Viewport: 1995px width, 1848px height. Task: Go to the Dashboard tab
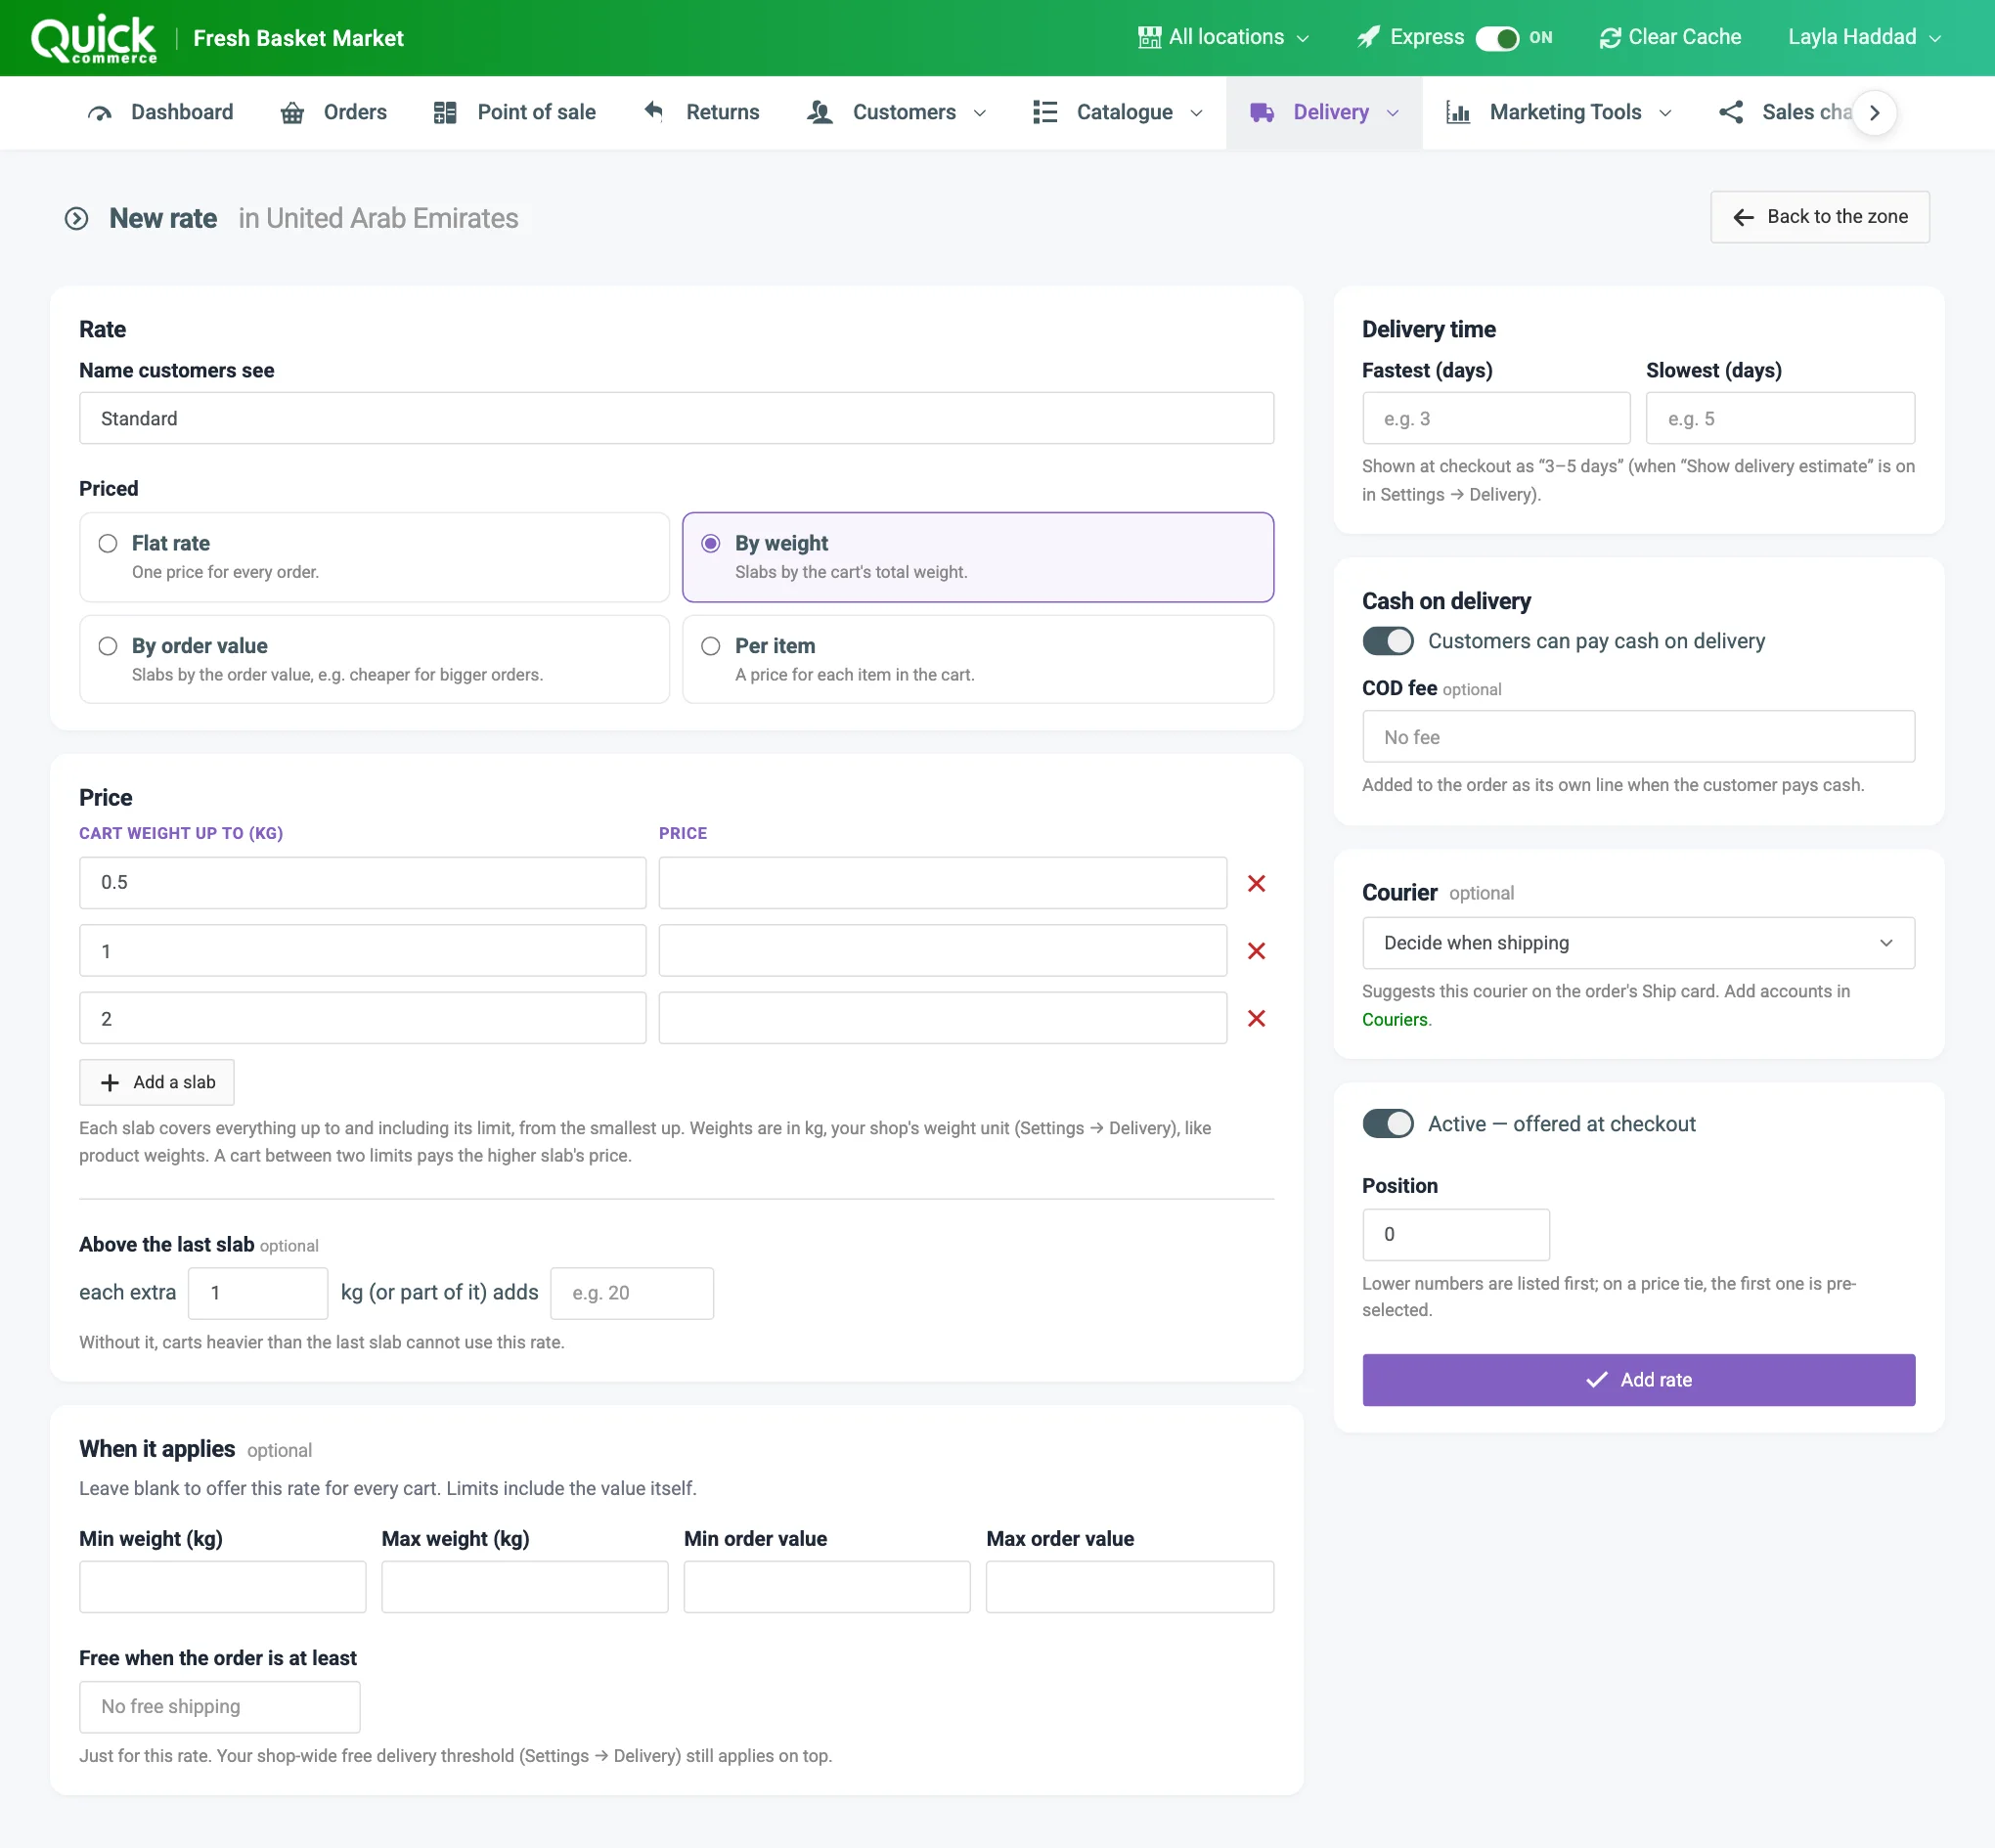point(160,113)
